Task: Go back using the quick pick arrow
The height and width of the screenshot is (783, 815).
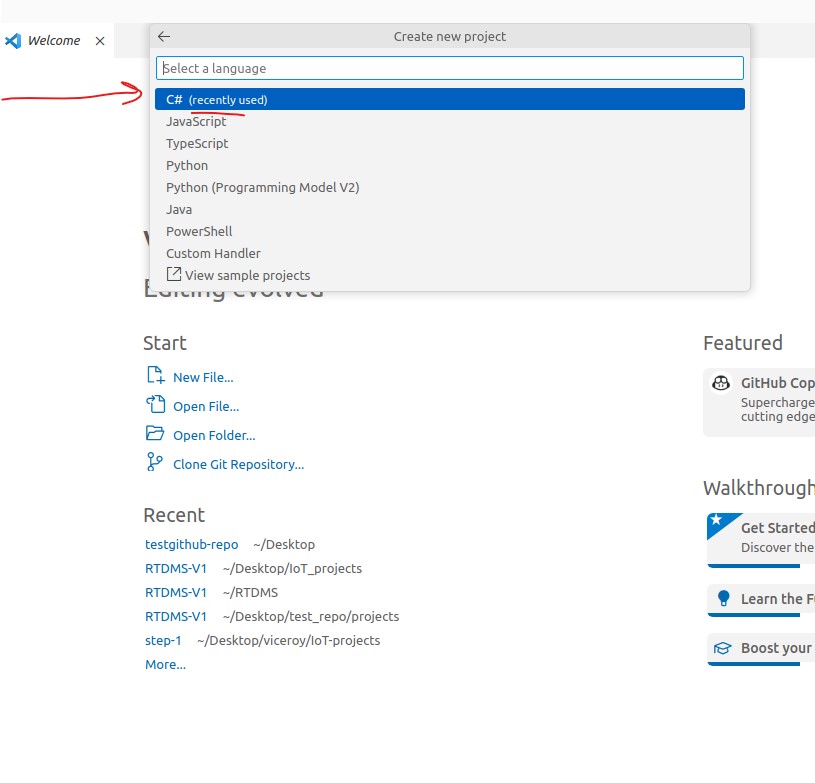Action: coord(164,36)
